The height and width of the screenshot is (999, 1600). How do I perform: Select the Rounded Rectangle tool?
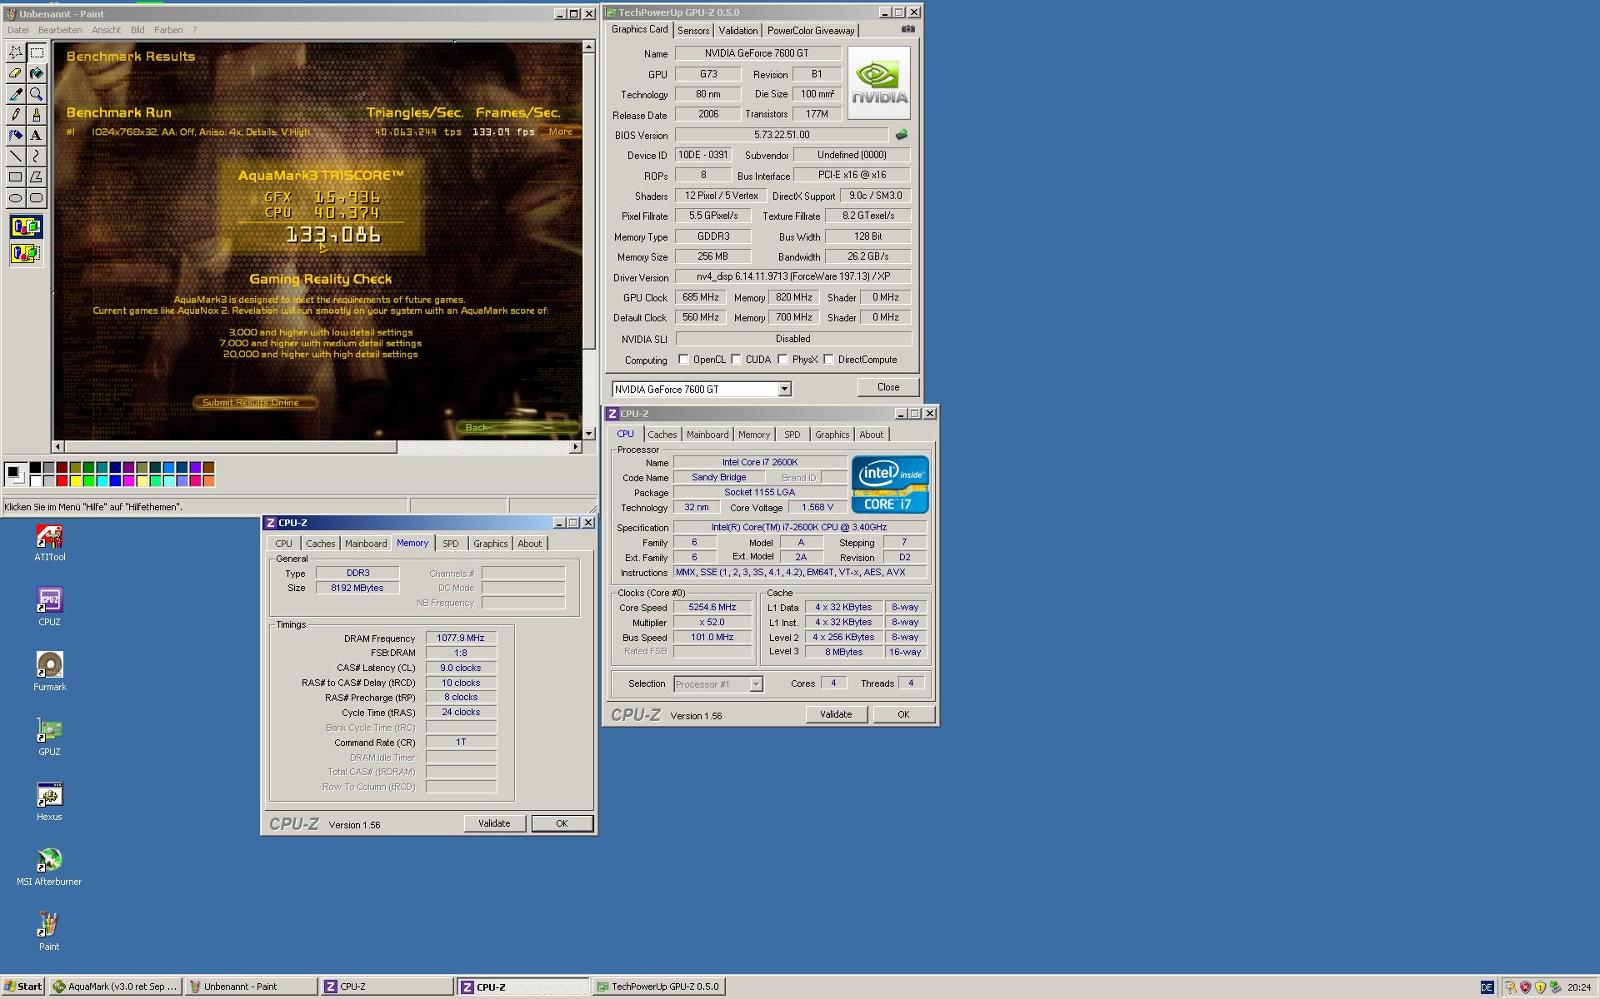tap(36, 198)
